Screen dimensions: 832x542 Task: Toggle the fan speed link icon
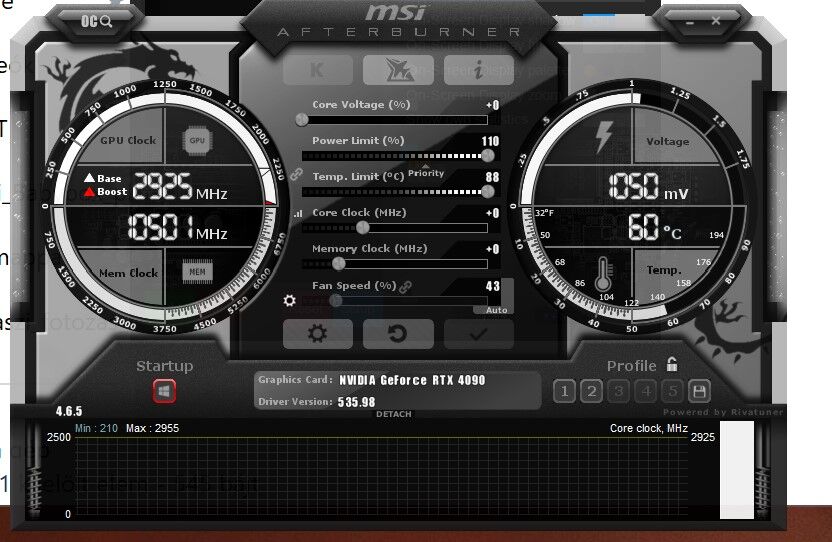405,287
